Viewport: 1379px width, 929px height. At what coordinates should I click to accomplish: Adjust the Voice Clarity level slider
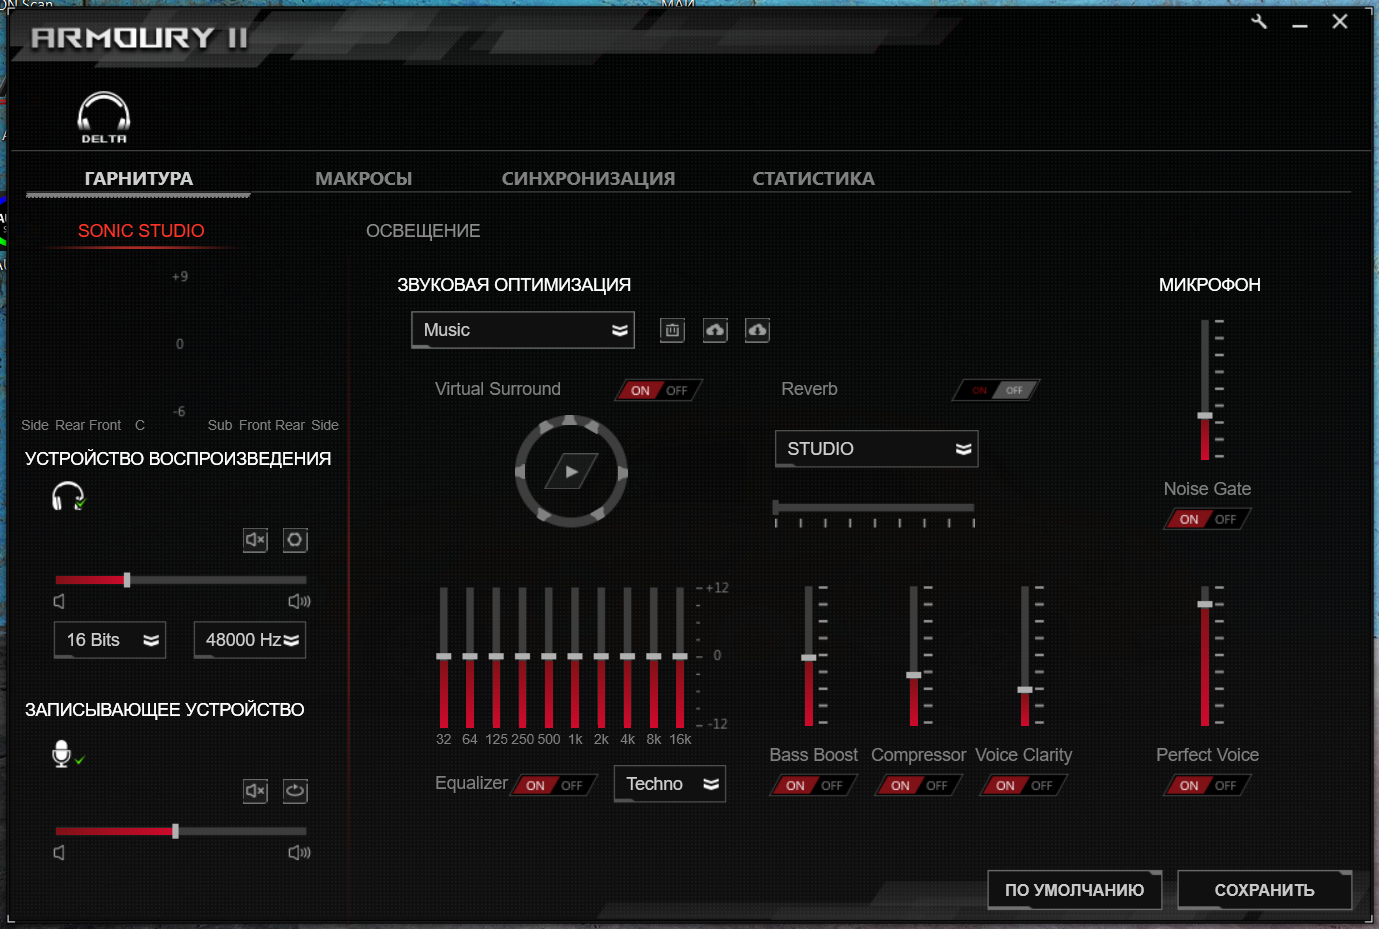[1025, 656]
